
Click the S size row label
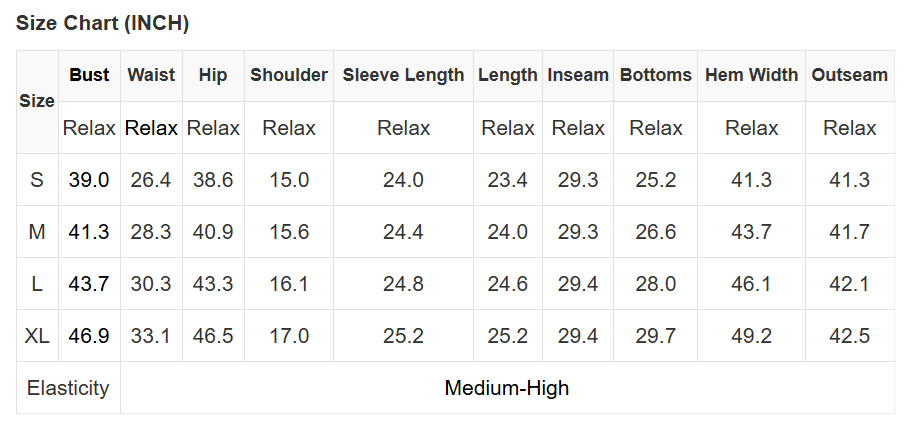click(37, 180)
